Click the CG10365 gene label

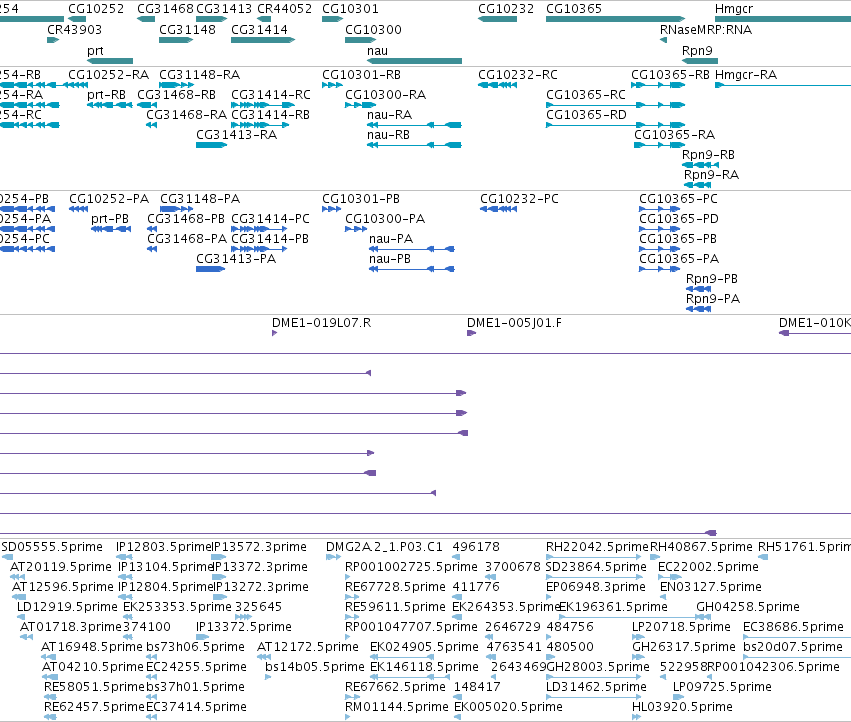tap(574, 9)
